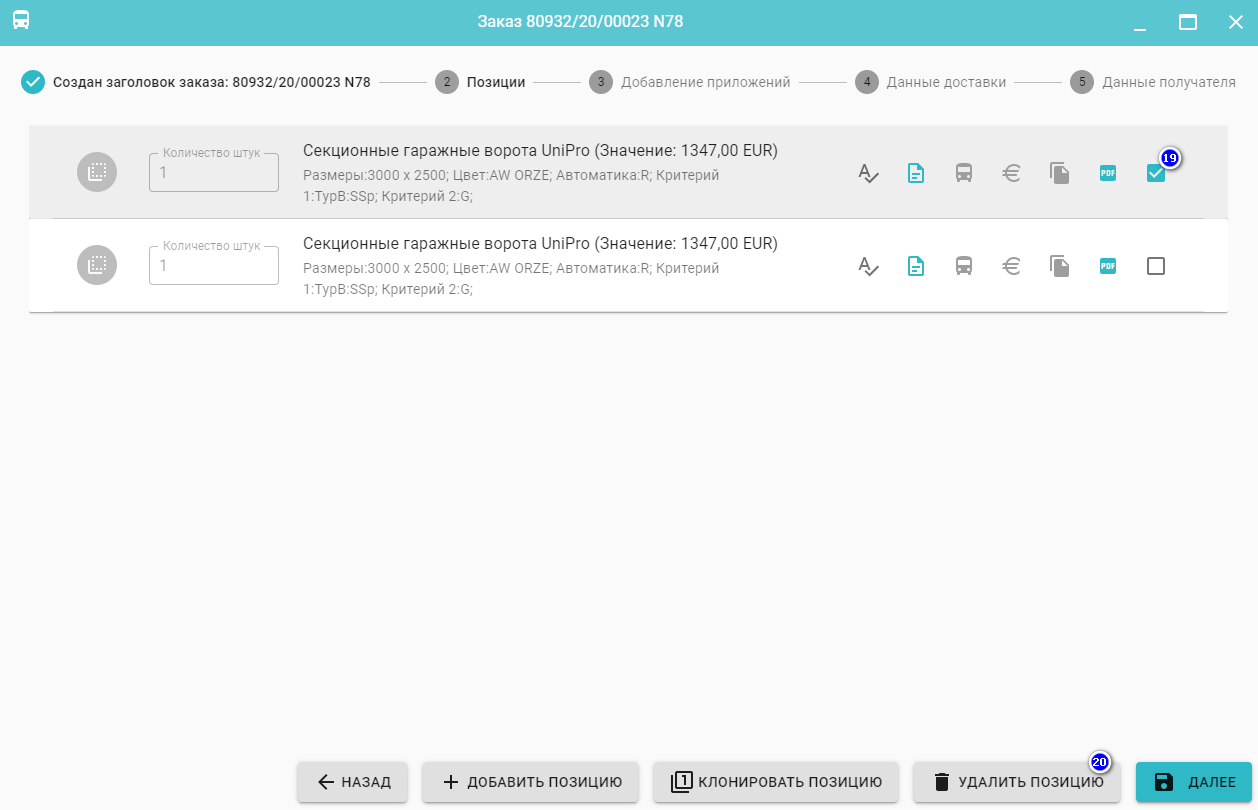Viewport: 1258px width, 810px height.
Task: Open PDF icon in first row
Action: (1108, 173)
